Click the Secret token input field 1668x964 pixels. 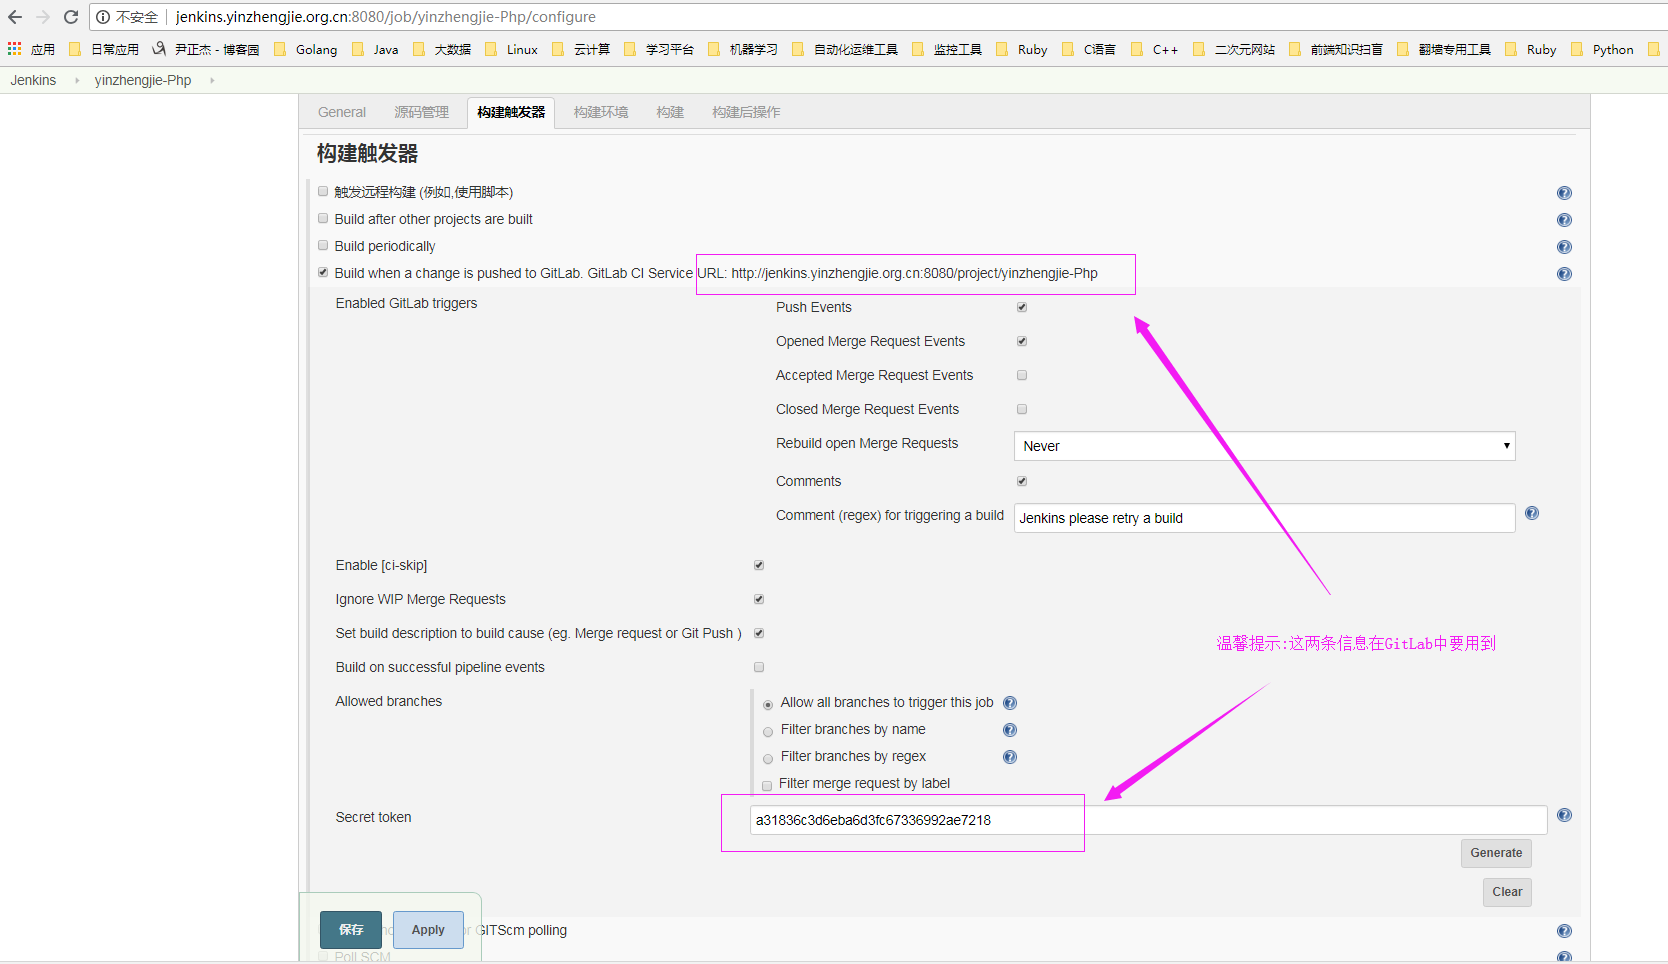pos(1148,820)
